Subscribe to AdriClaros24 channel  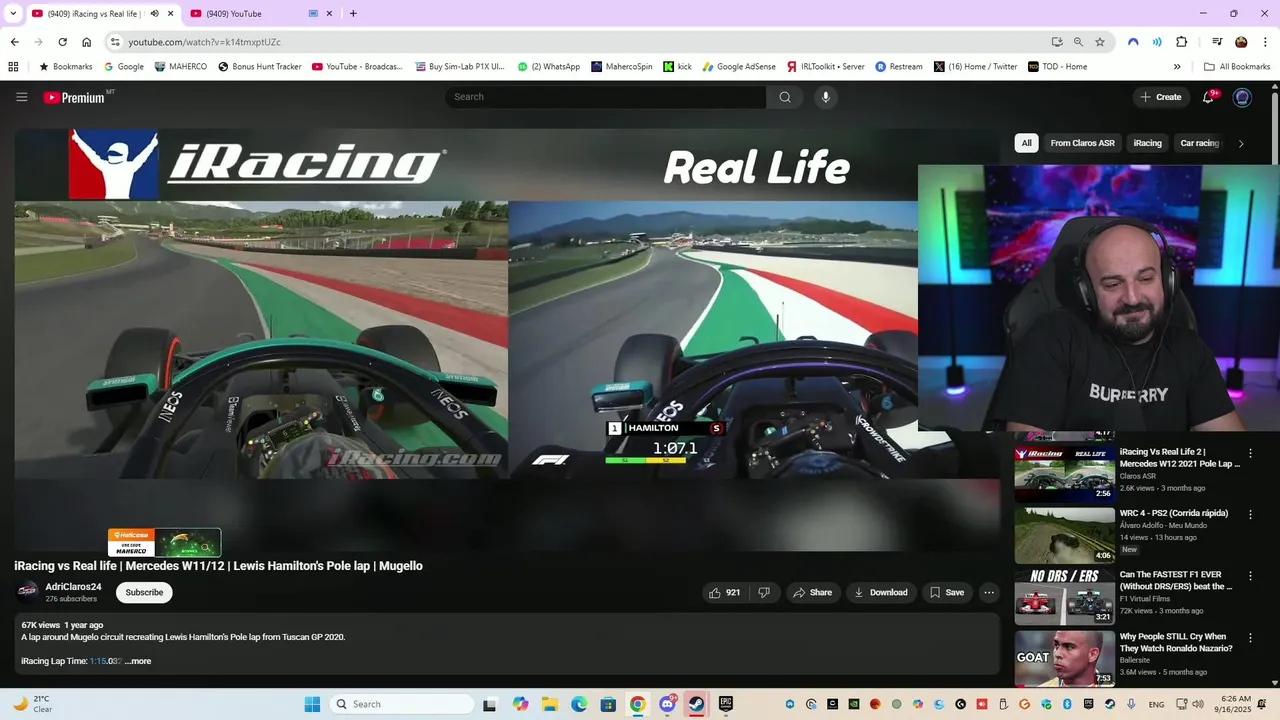144,592
